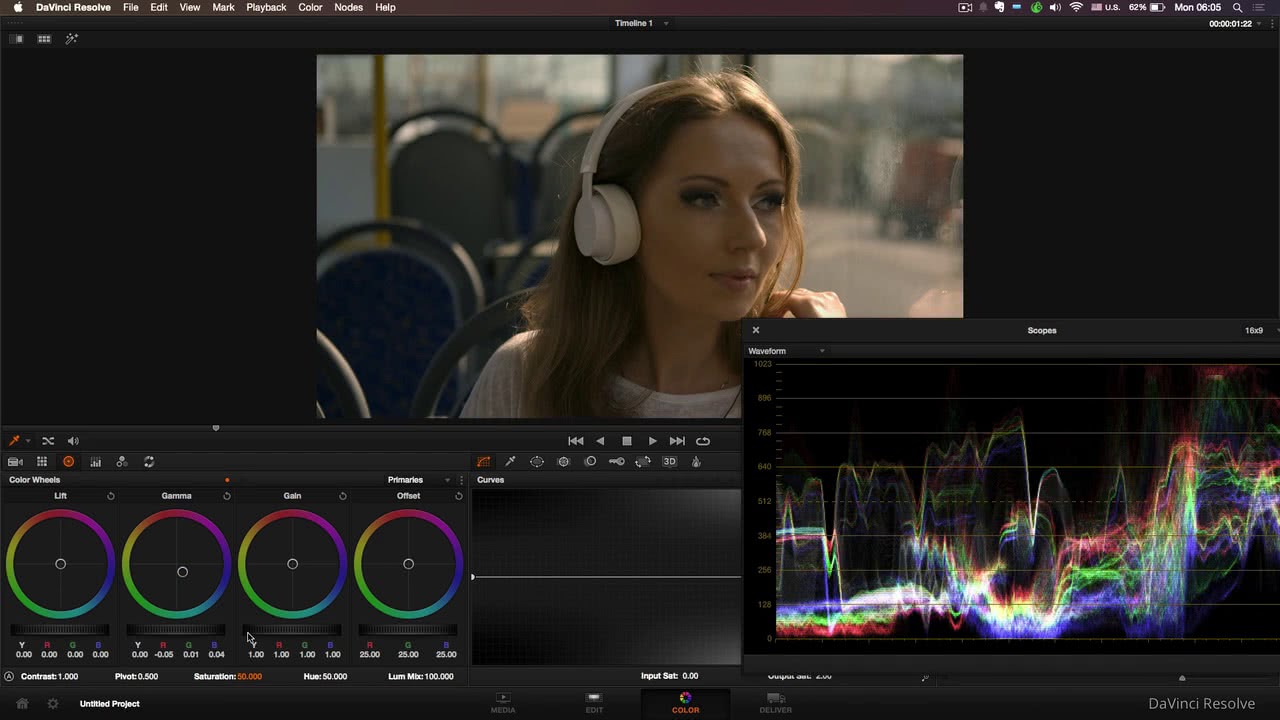Open the Power Window palette

[537, 462]
